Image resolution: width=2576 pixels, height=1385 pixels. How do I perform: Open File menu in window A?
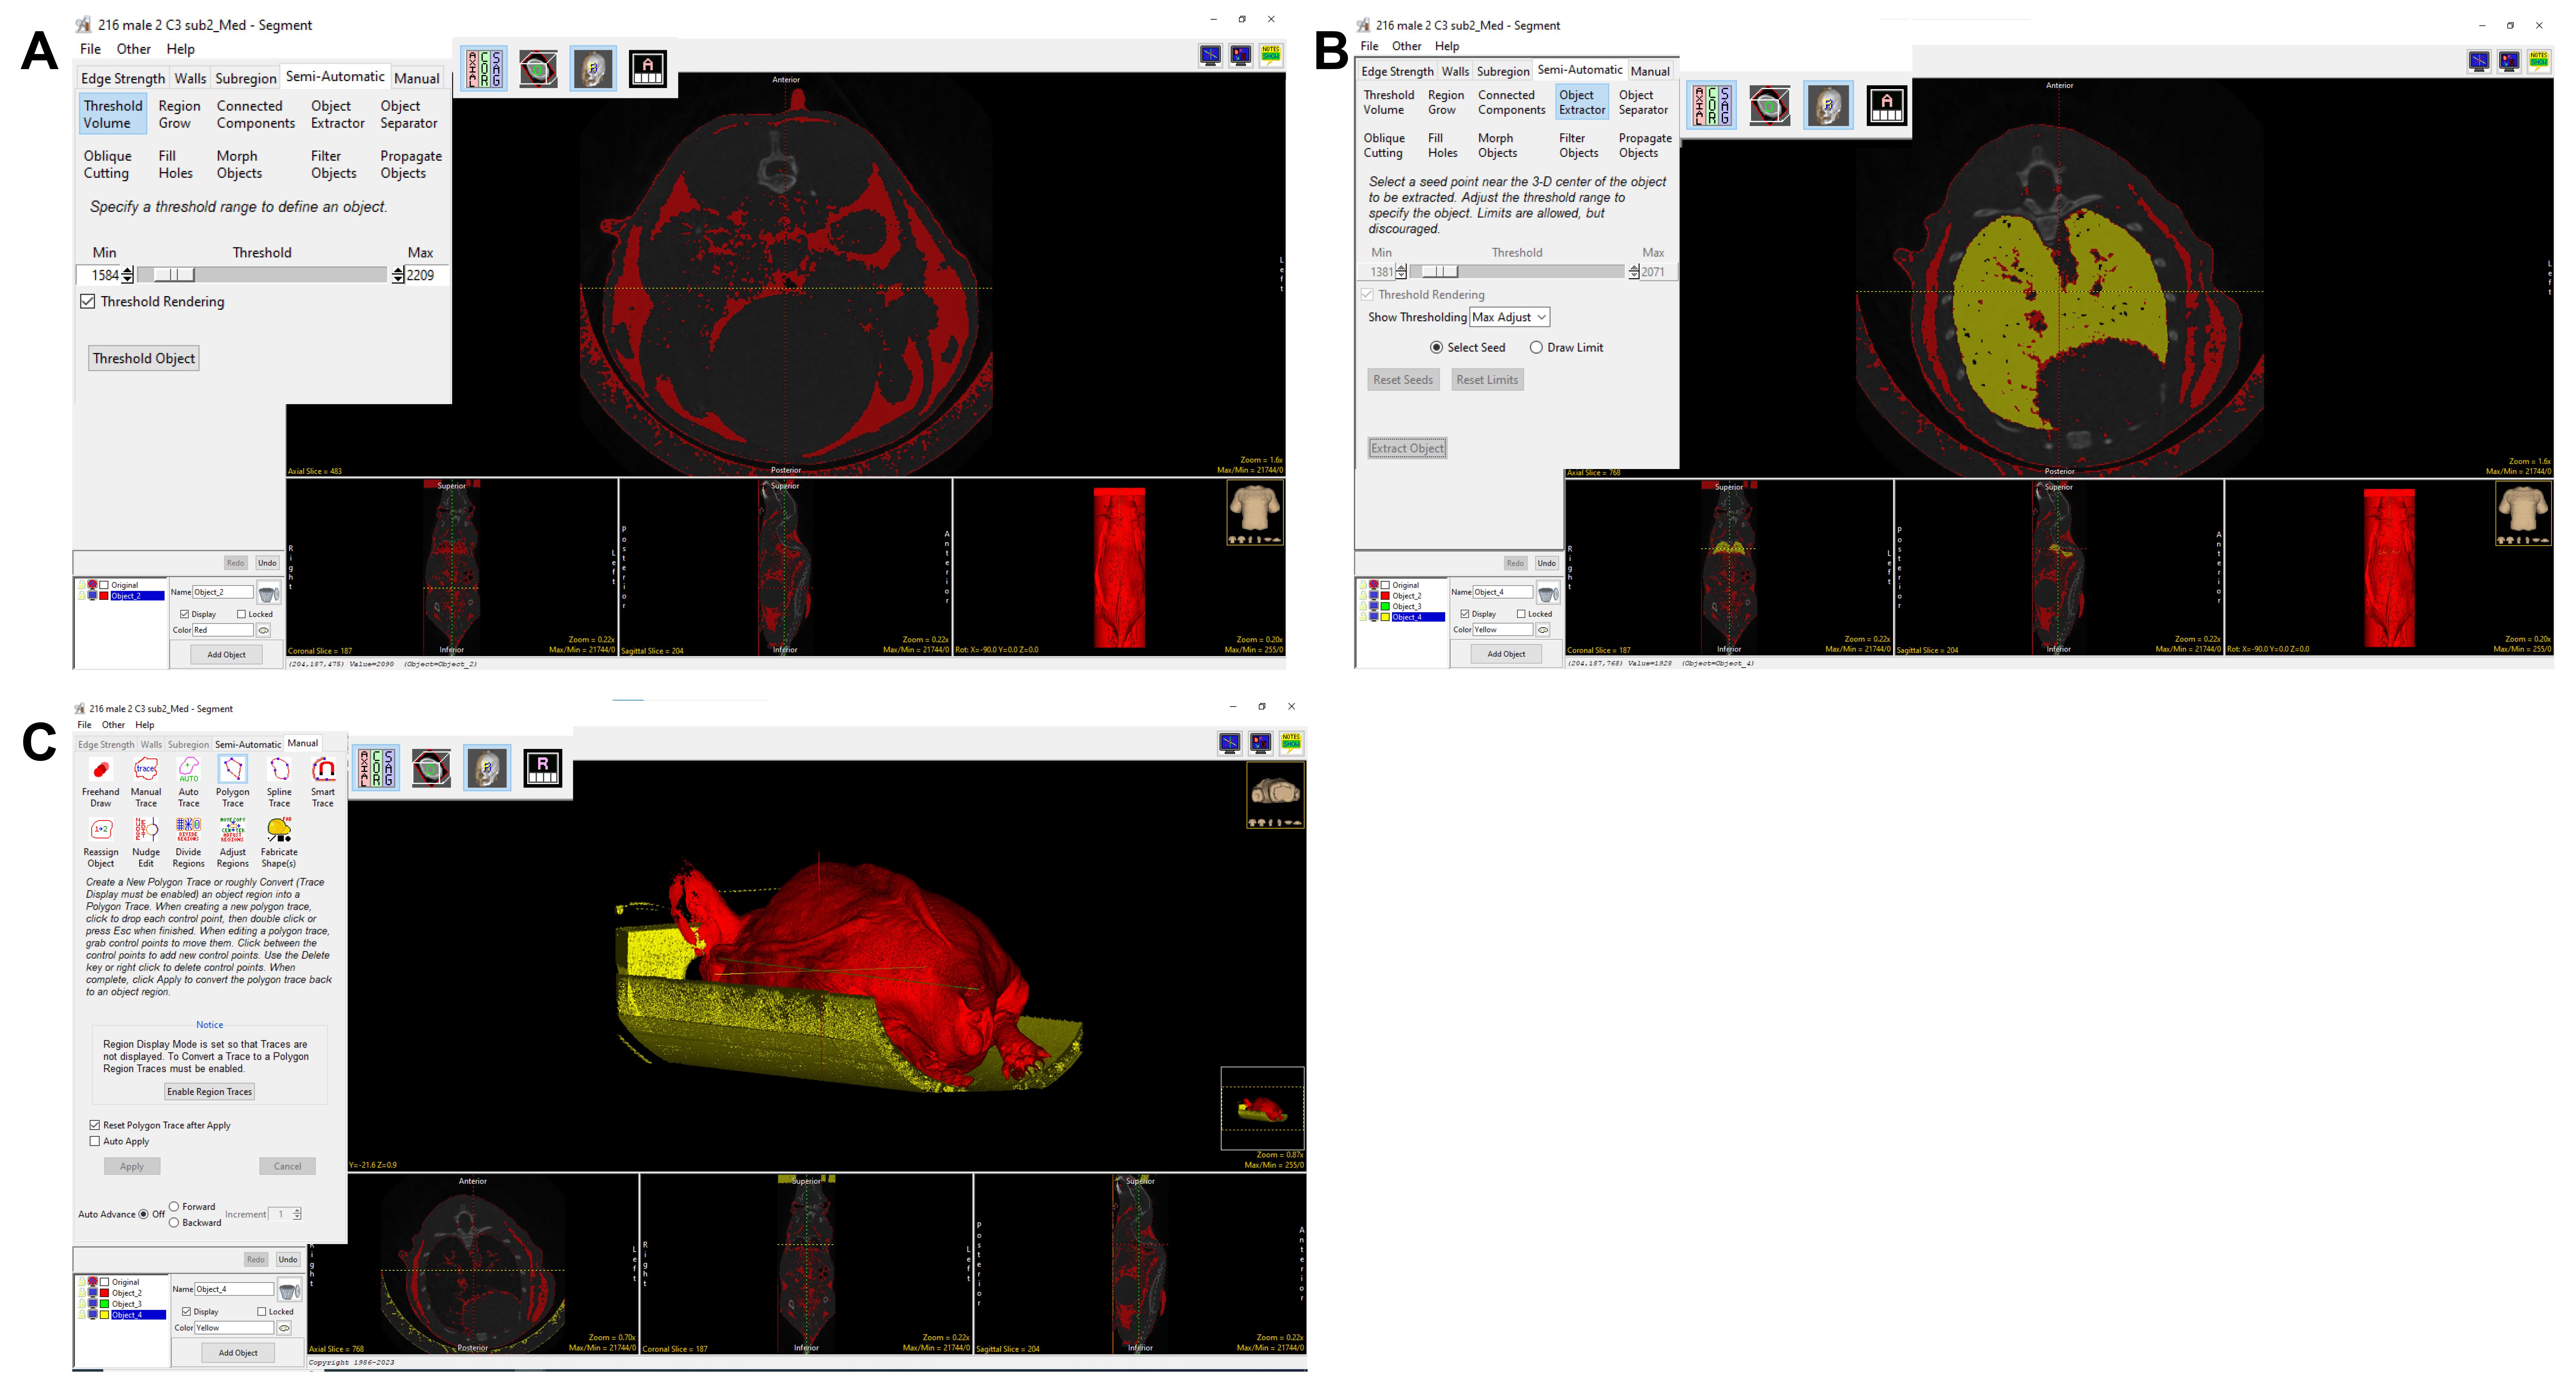[90, 49]
